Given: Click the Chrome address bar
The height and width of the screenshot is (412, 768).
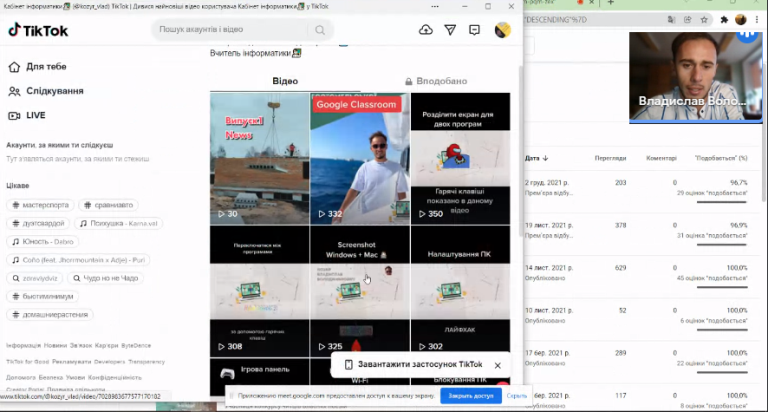Looking at the screenshot, I should click(593, 20).
